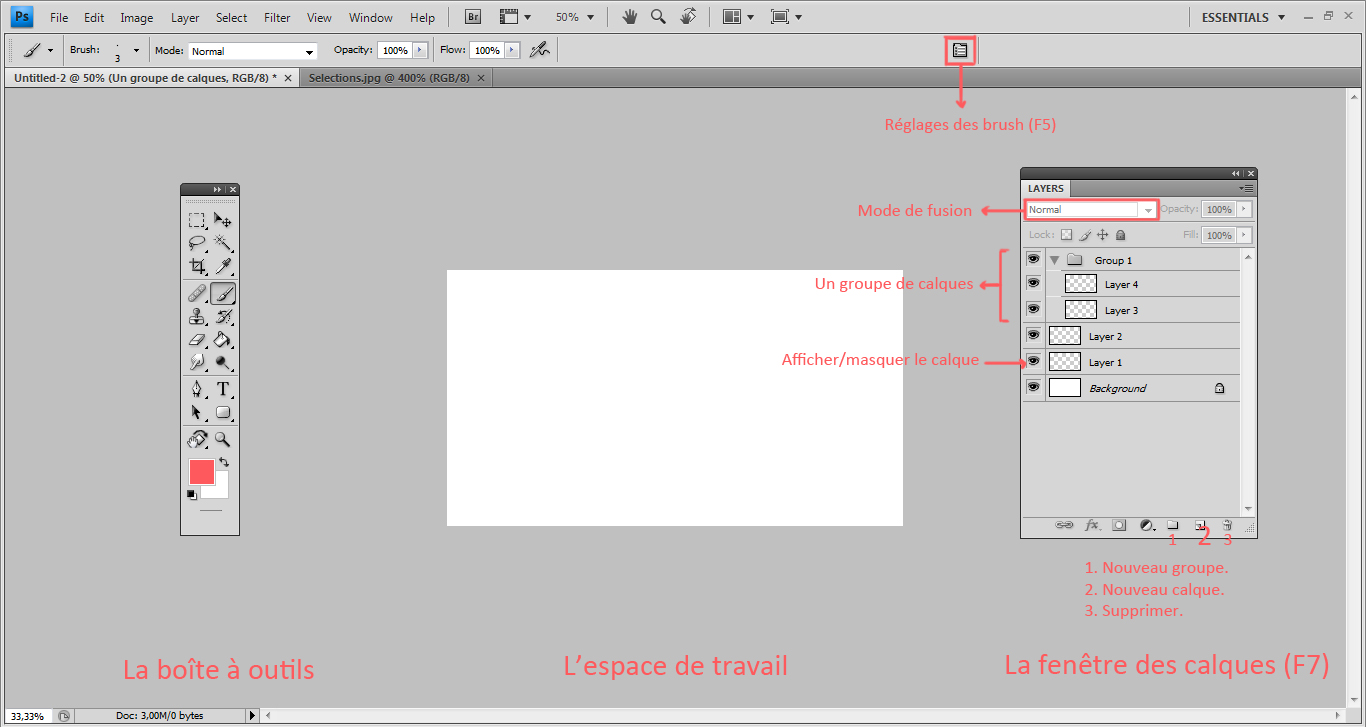Select the Magic Wand tool
This screenshot has height=727, width=1366.
tap(223, 243)
